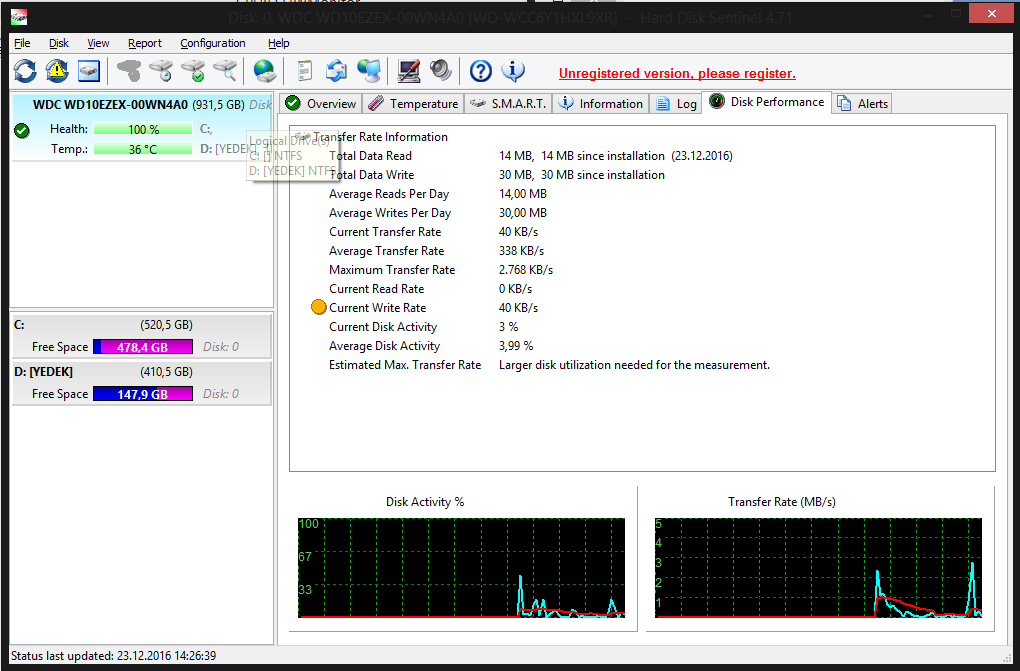Image resolution: width=1020 pixels, height=671 pixels.
Task: Click the Average Disk Activity value 3,99 %
Action: [516, 346]
